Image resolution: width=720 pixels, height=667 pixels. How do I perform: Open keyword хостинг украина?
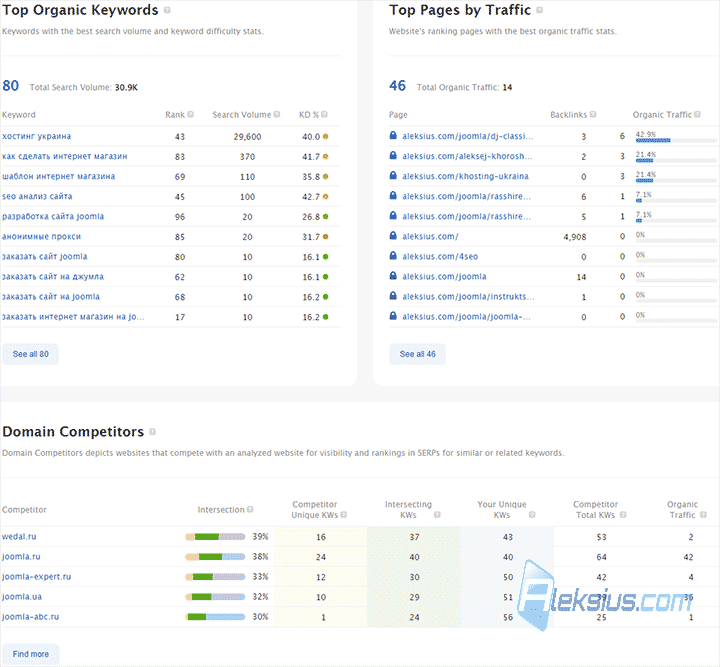pyautogui.click(x=37, y=136)
